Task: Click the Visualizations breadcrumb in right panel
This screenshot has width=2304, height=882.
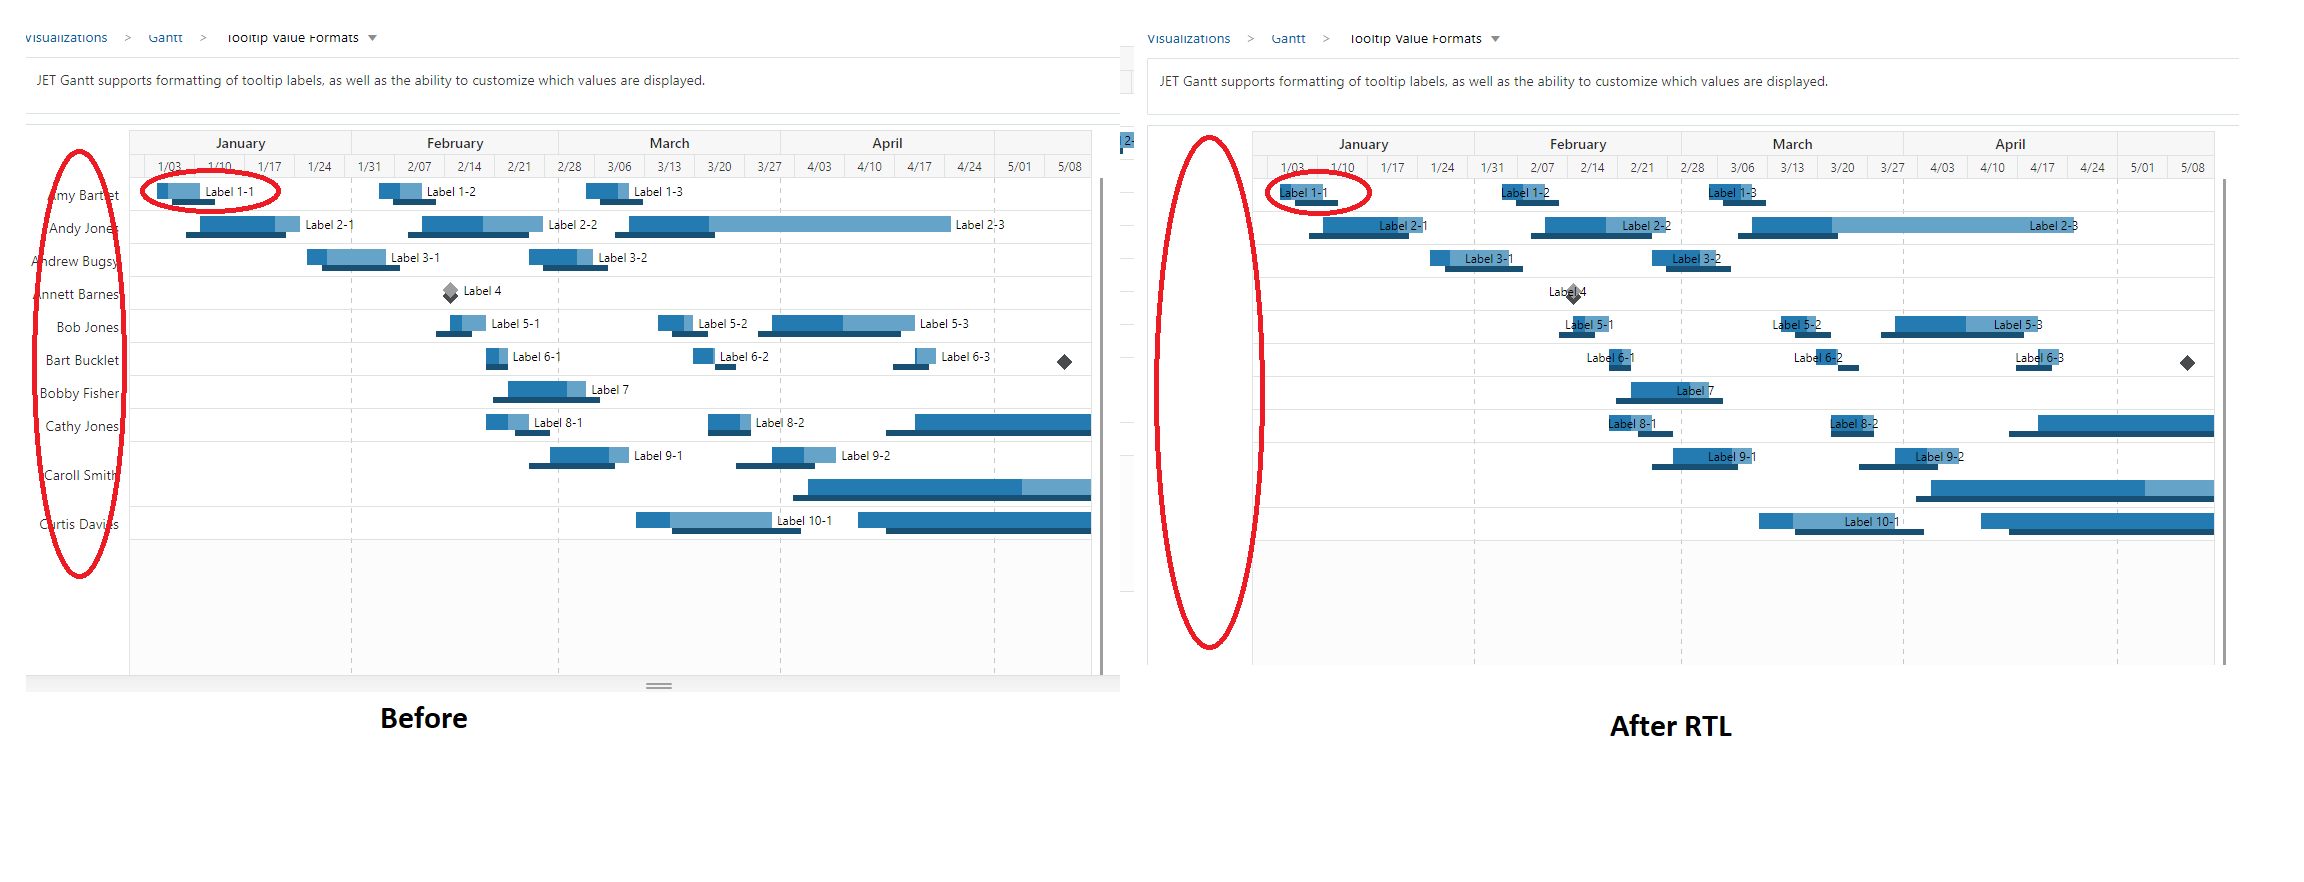Action: (1188, 39)
